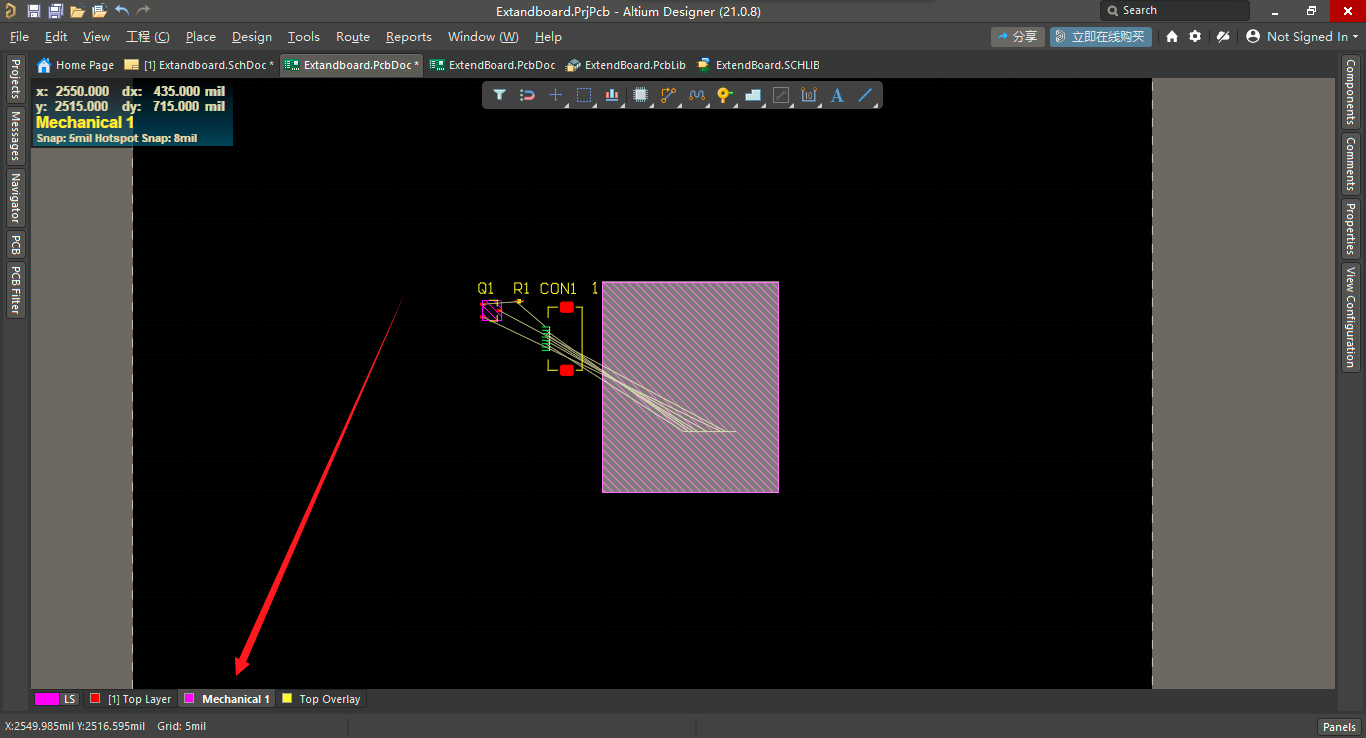Viewport: 1366px width, 738px height.
Task: Go to home via house icon
Action: point(1172,36)
